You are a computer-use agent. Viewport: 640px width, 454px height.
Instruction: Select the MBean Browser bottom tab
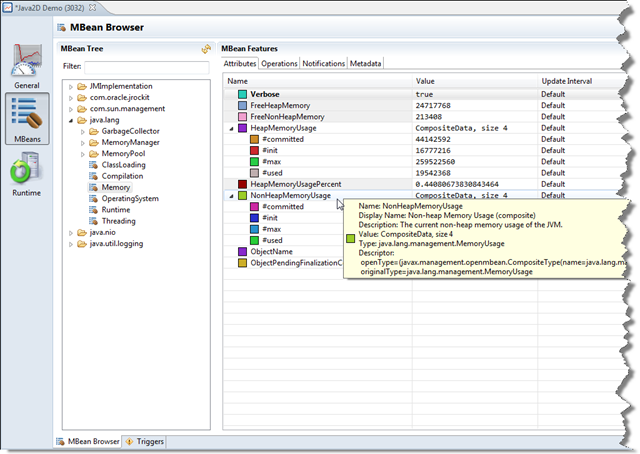click(x=89, y=441)
